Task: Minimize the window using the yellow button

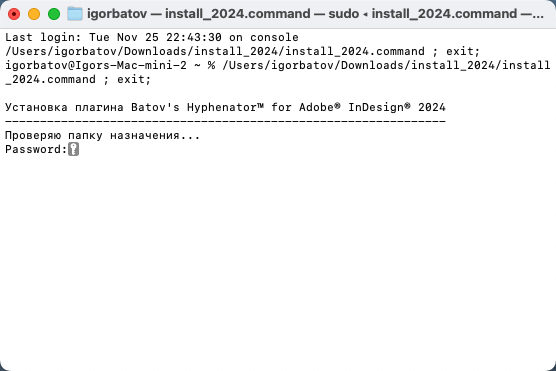Action: [x=34, y=14]
